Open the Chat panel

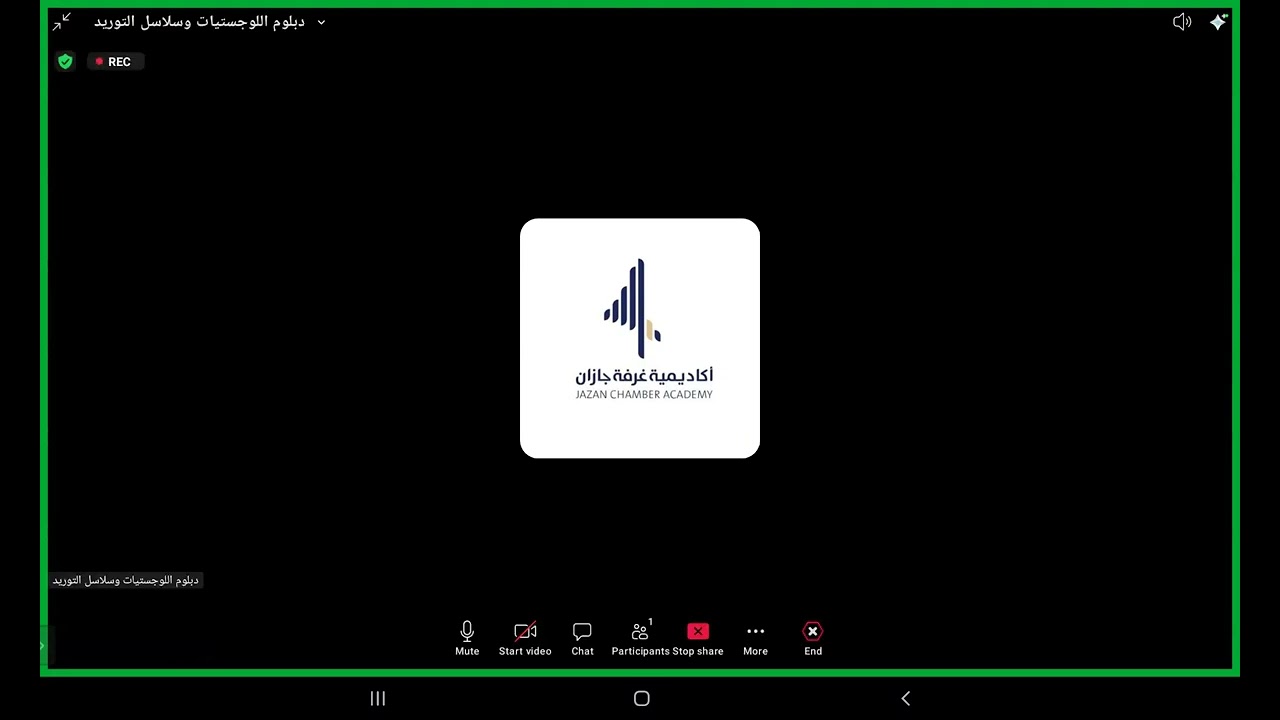click(582, 638)
